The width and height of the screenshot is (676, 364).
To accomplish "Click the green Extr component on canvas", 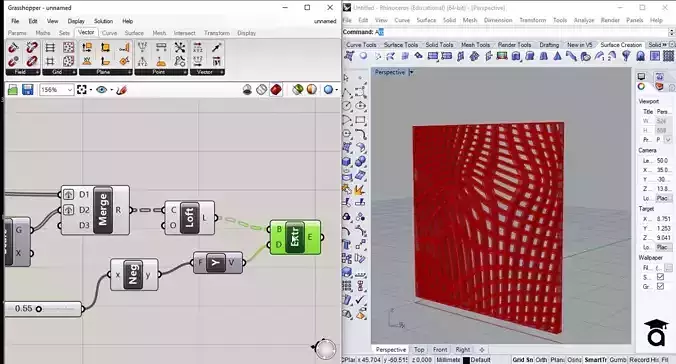I will [x=295, y=237].
